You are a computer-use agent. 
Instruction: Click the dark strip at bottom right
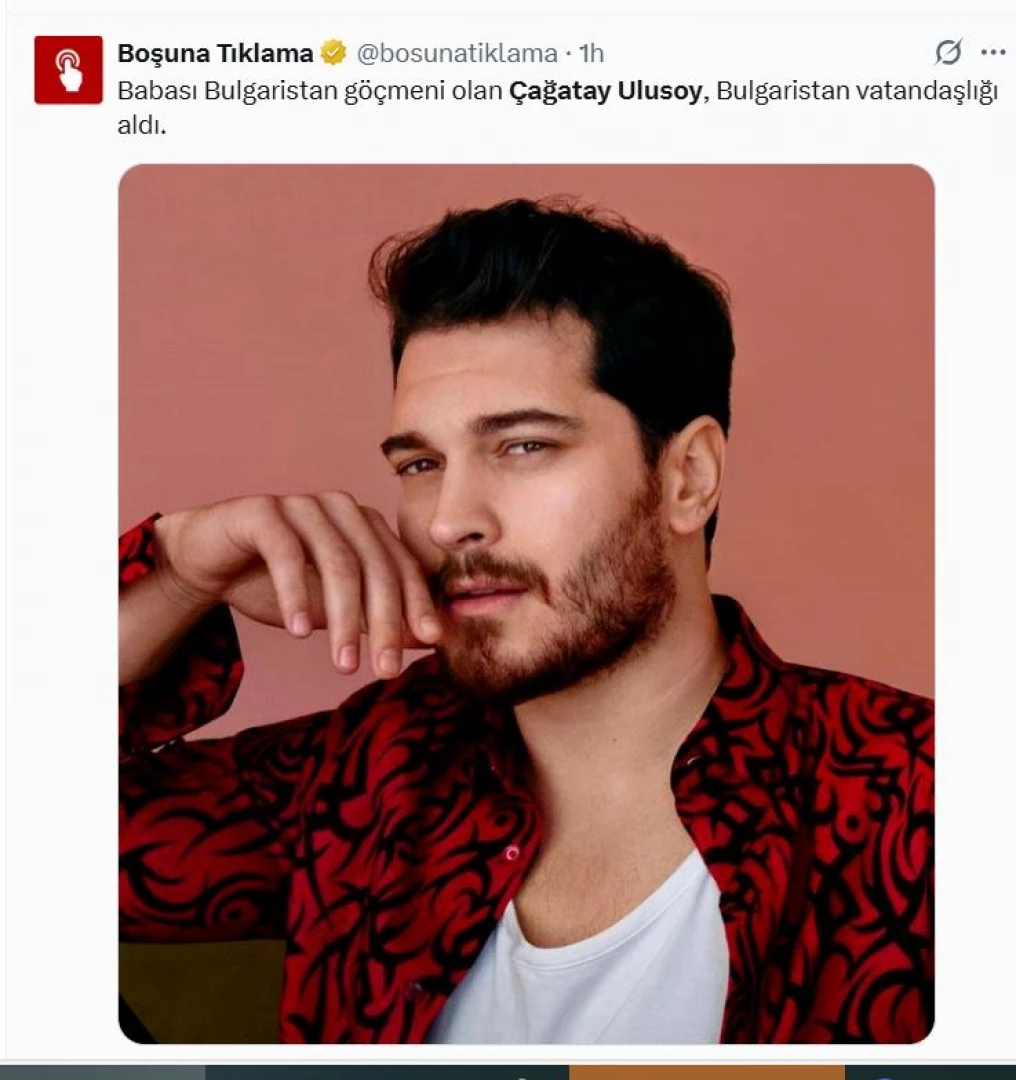click(x=930, y=1072)
